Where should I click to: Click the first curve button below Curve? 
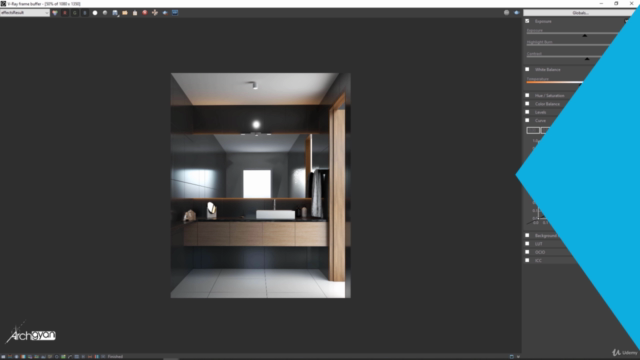tap(533, 130)
